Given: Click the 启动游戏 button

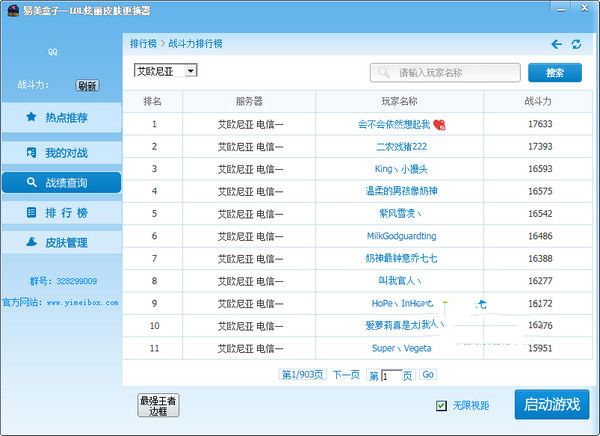Looking at the screenshot, I should (x=552, y=404).
